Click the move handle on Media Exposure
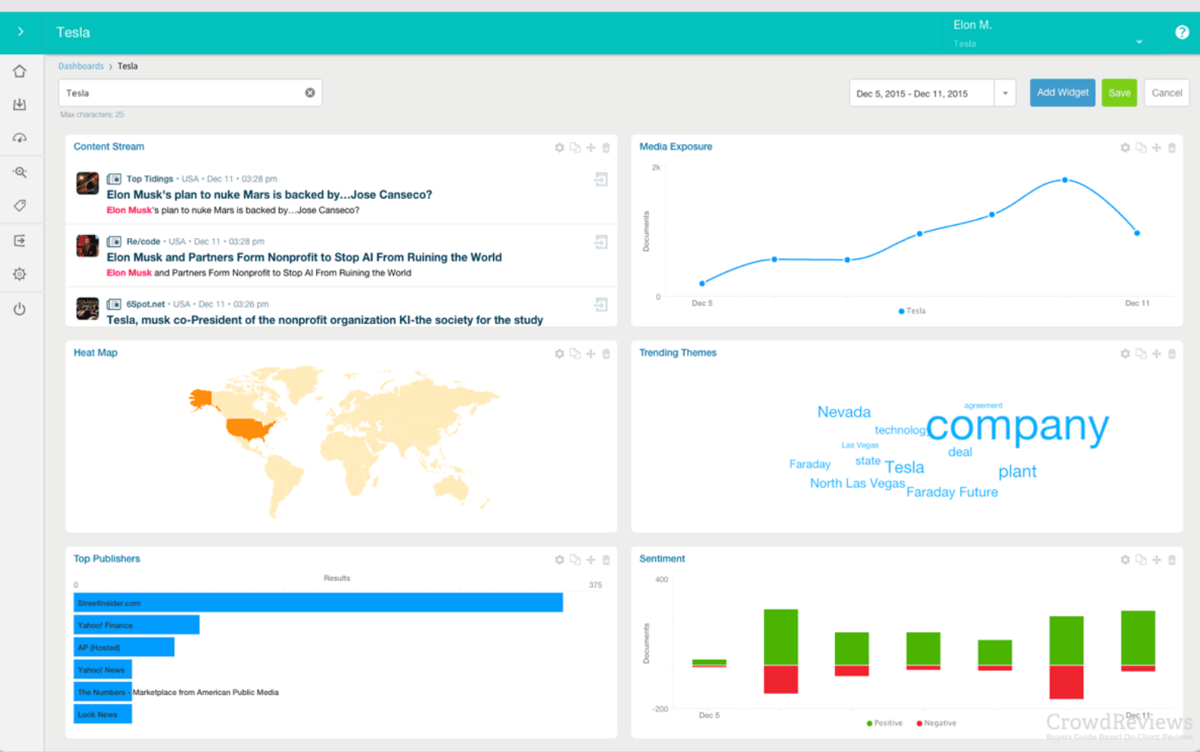Viewport: 1200px width, 752px height. [x=1157, y=148]
